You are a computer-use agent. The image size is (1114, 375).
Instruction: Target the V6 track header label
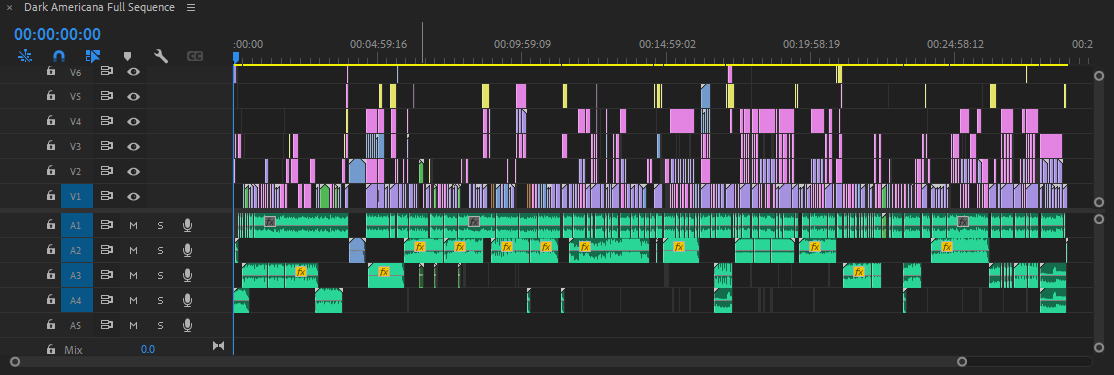click(76, 72)
